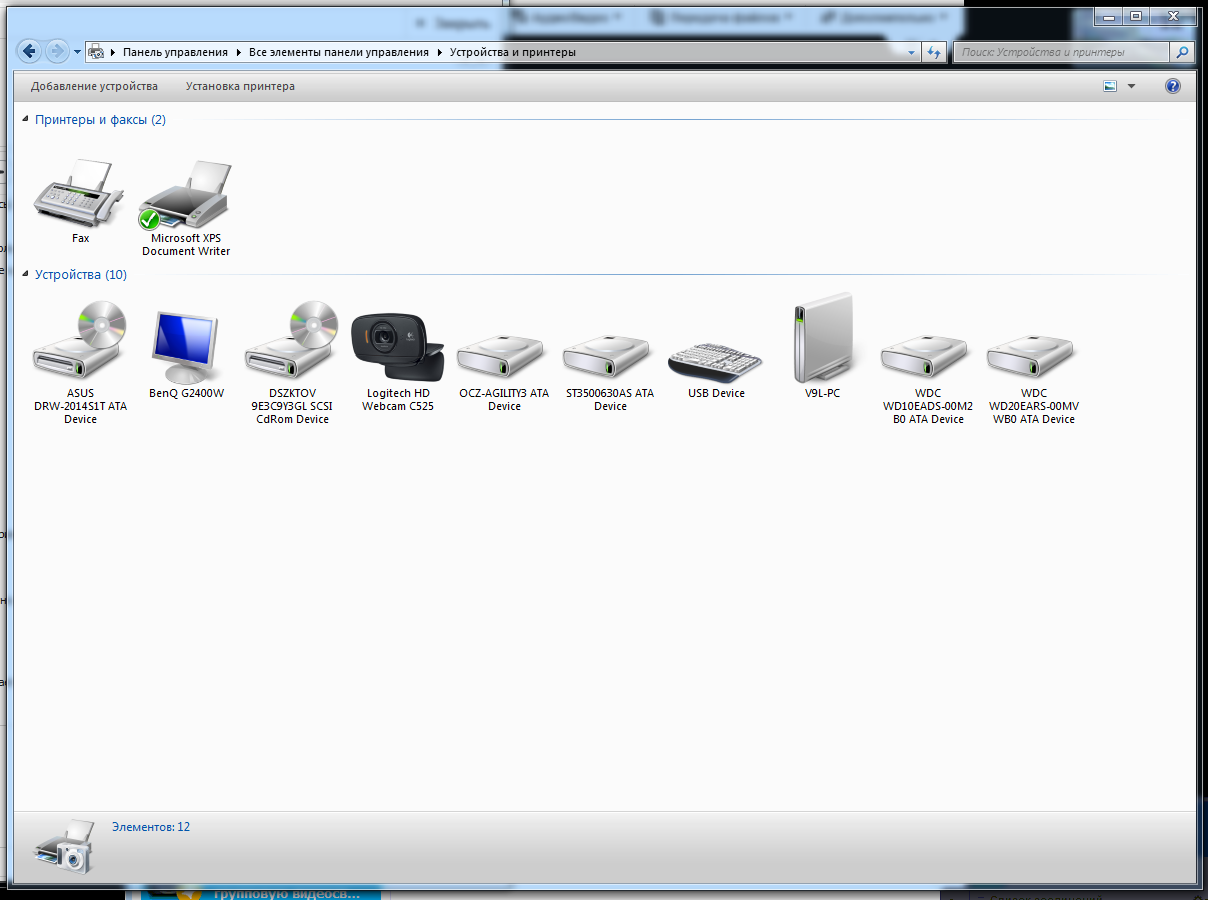The image size is (1208, 900).
Task: Click the 'BenQ G2400W' label text
Action: [x=186, y=393]
